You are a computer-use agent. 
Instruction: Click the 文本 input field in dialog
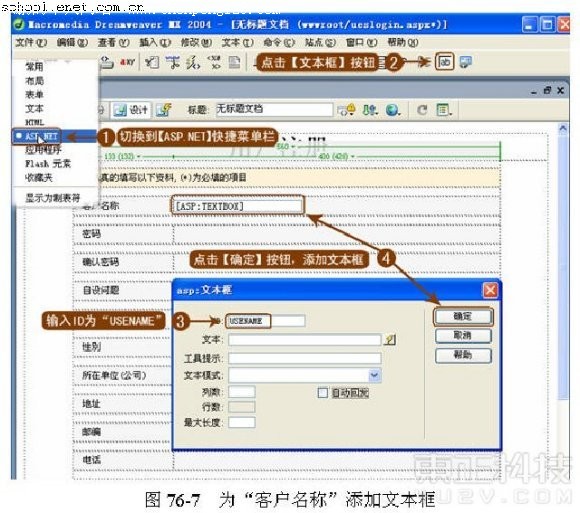point(304,340)
